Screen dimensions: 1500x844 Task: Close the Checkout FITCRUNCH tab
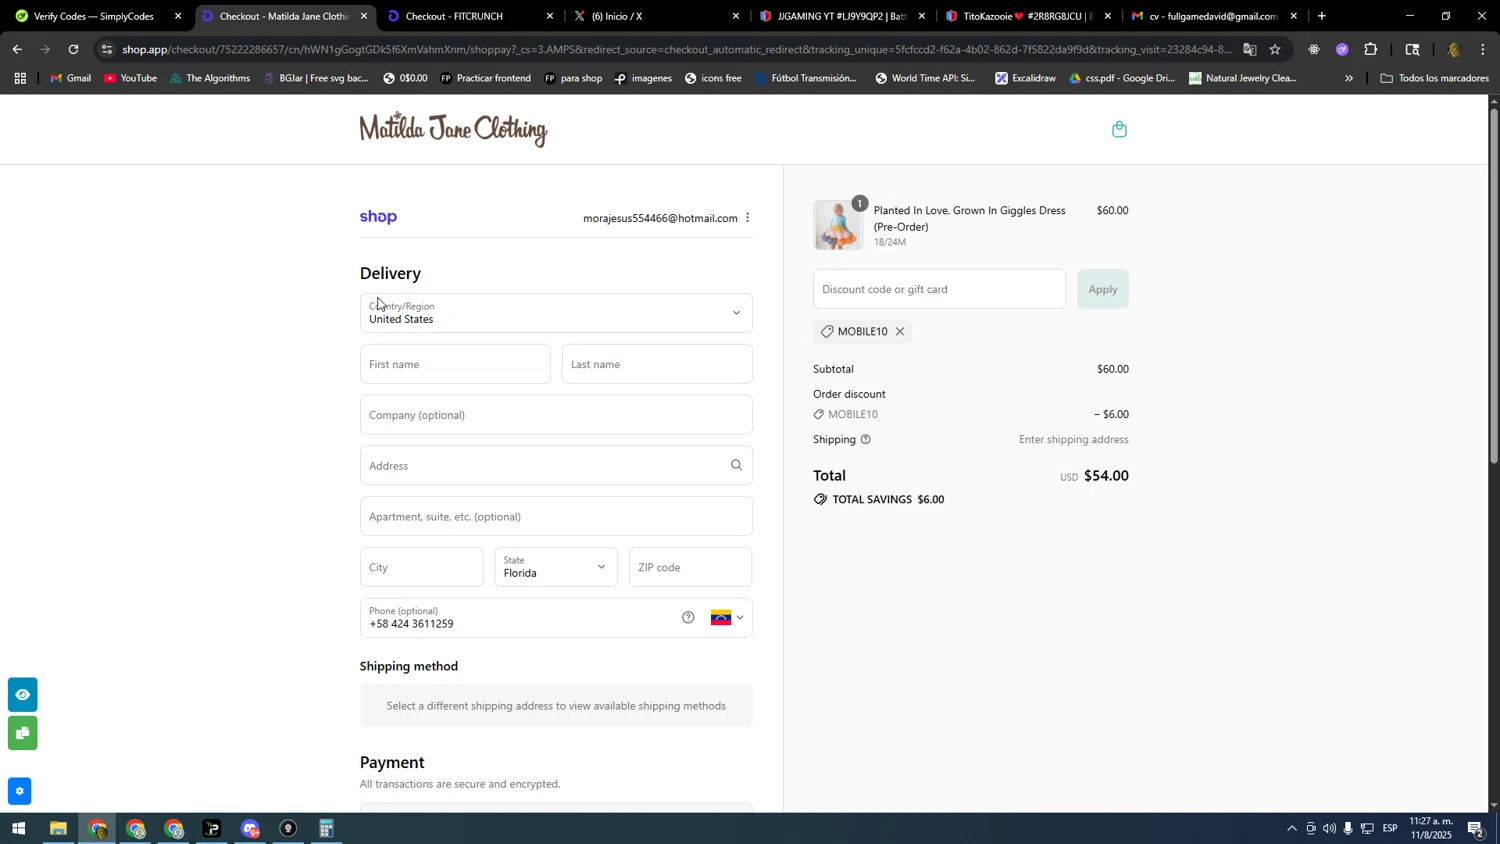point(550,16)
